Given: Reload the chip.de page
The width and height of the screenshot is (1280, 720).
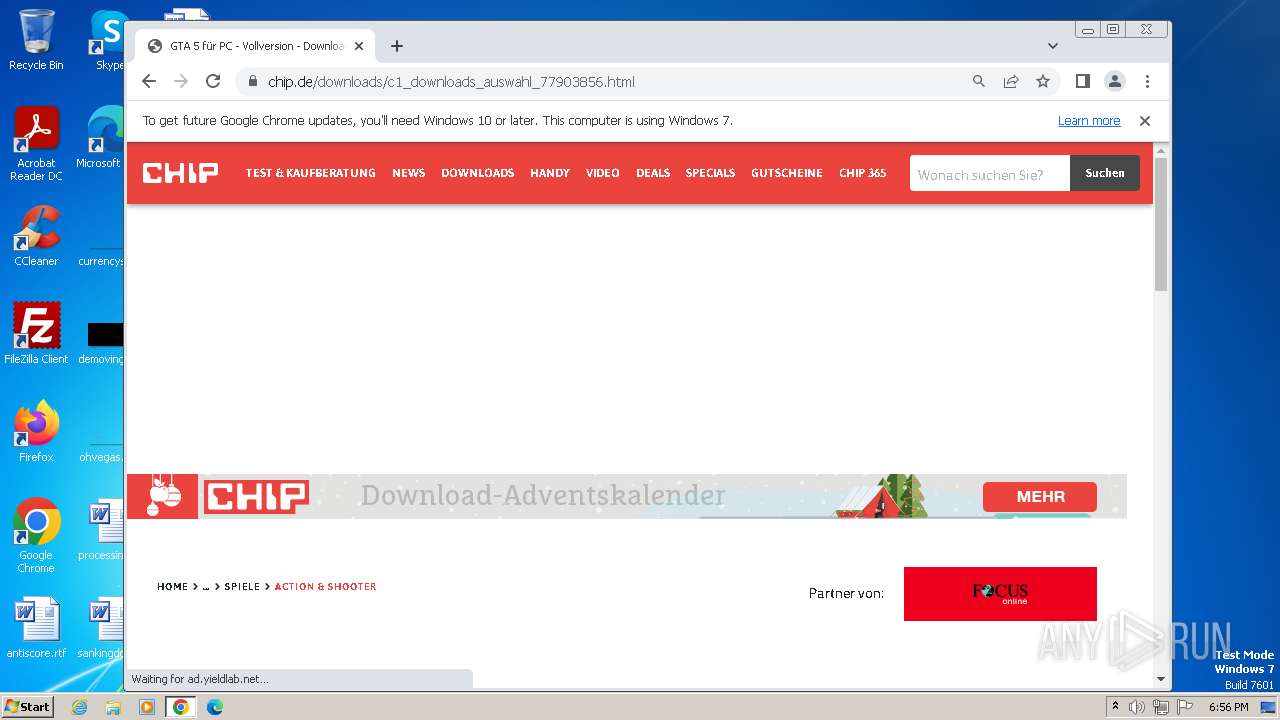Looking at the screenshot, I should (213, 81).
